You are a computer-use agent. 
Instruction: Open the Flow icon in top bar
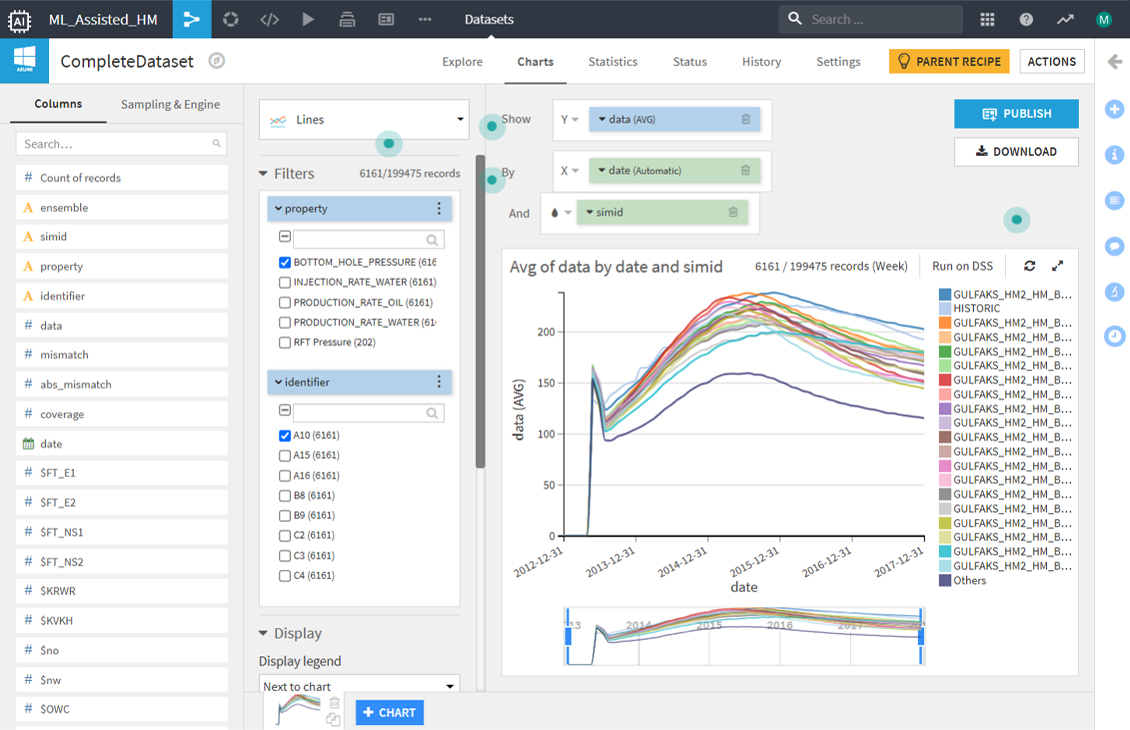point(191,19)
